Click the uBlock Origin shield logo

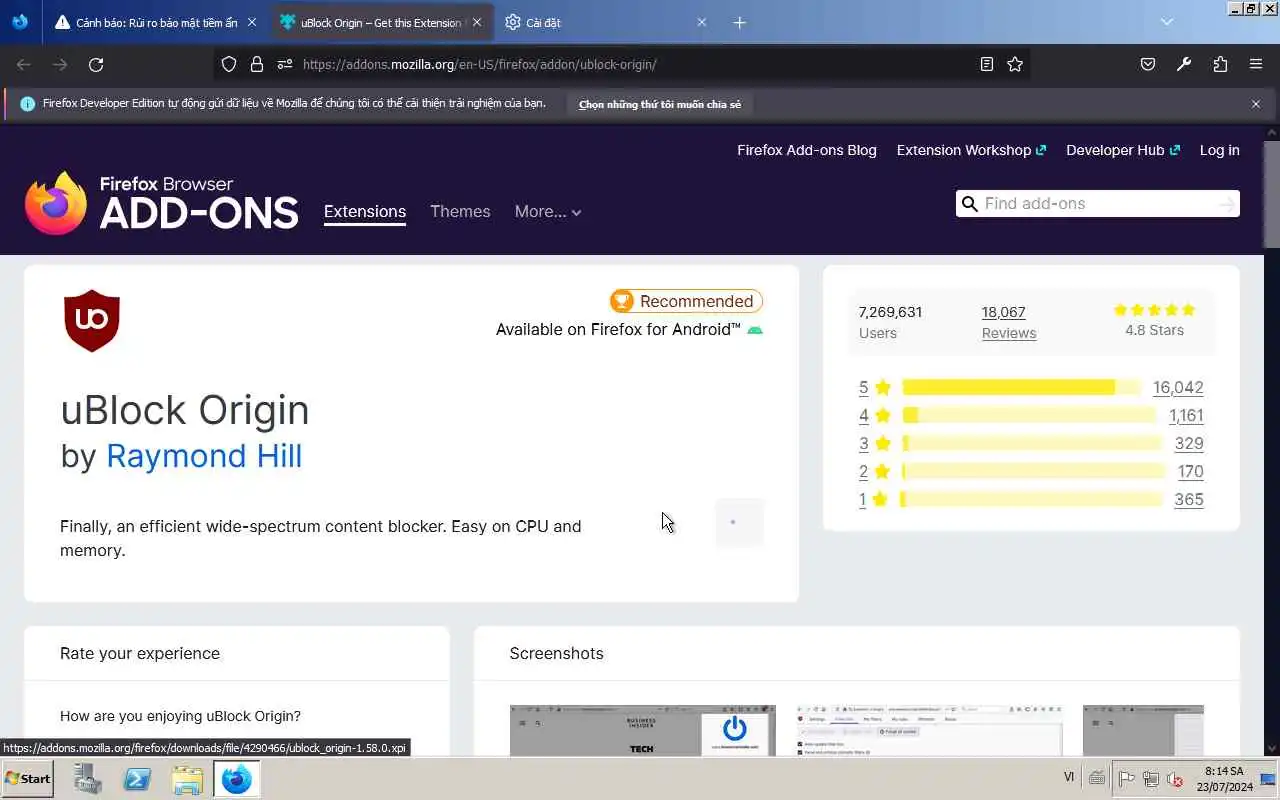click(92, 320)
